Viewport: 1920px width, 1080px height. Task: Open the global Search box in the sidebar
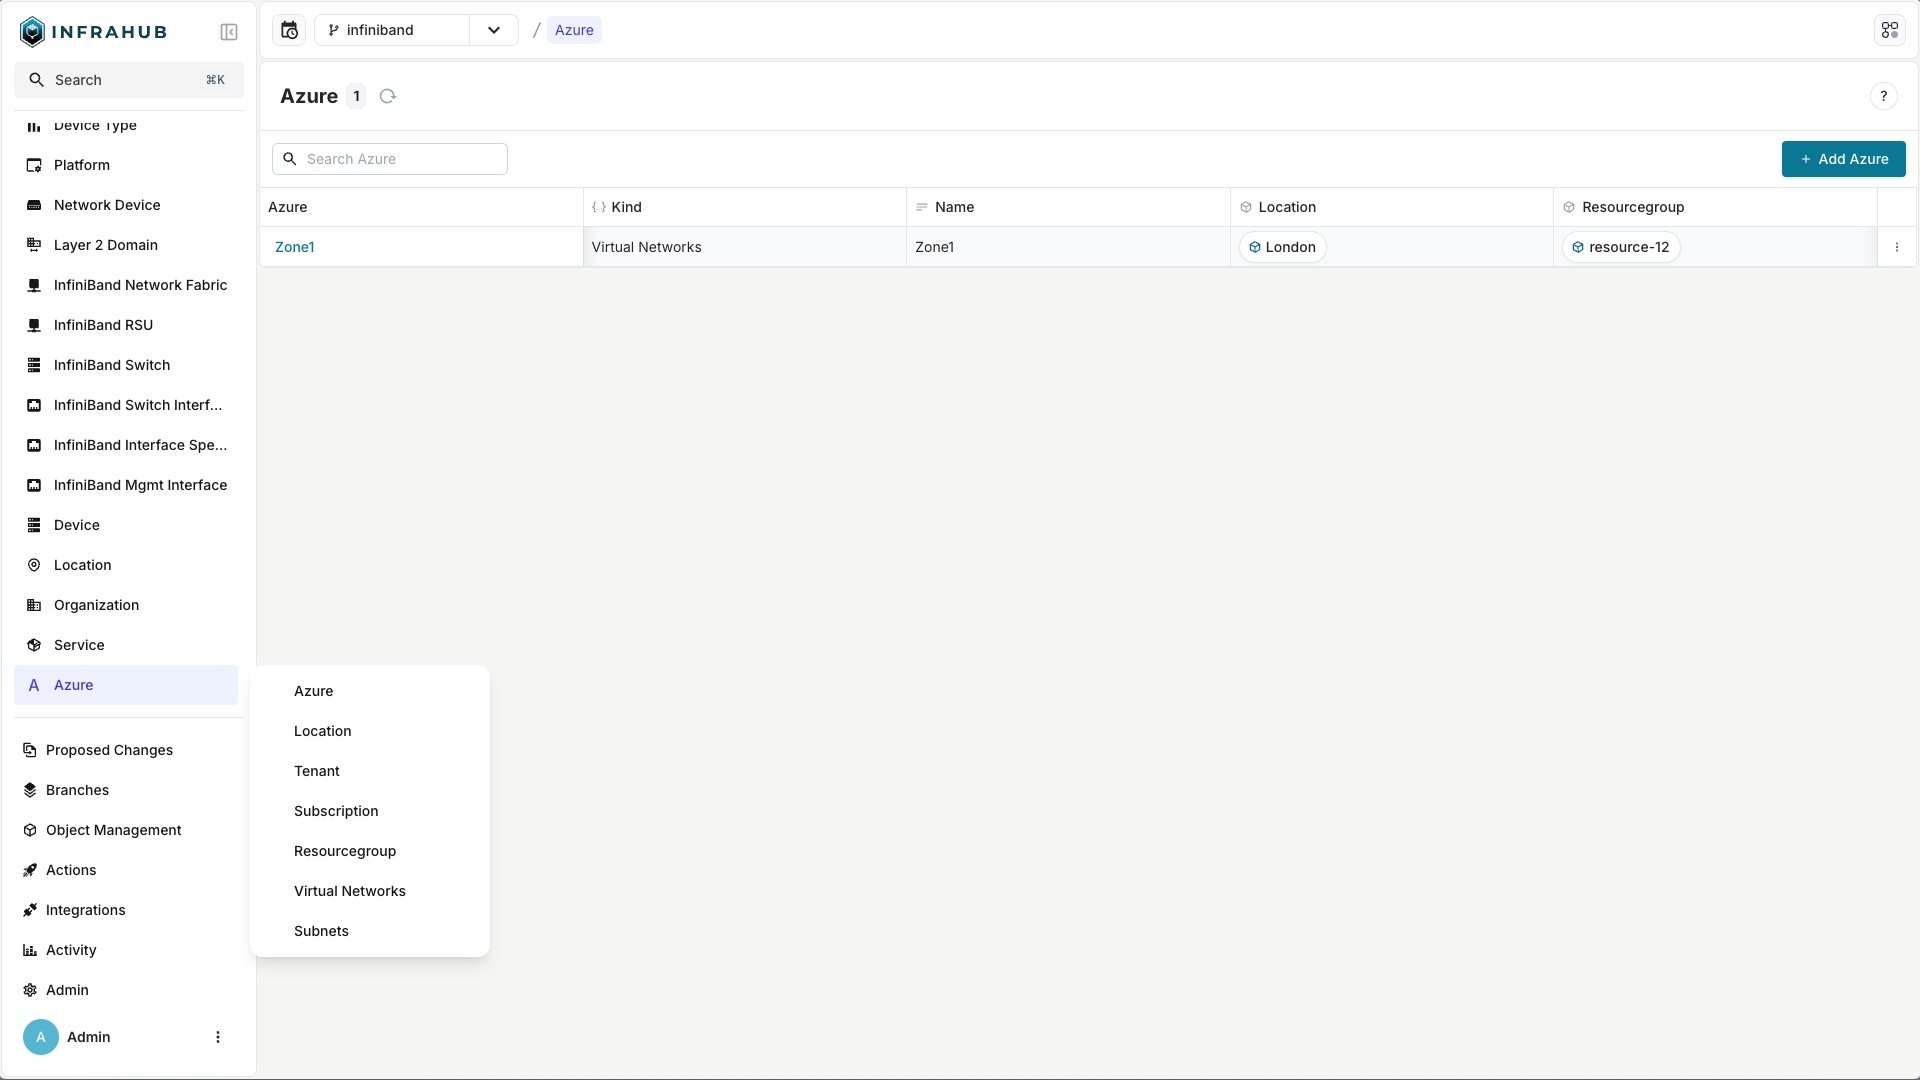[x=129, y=80]
